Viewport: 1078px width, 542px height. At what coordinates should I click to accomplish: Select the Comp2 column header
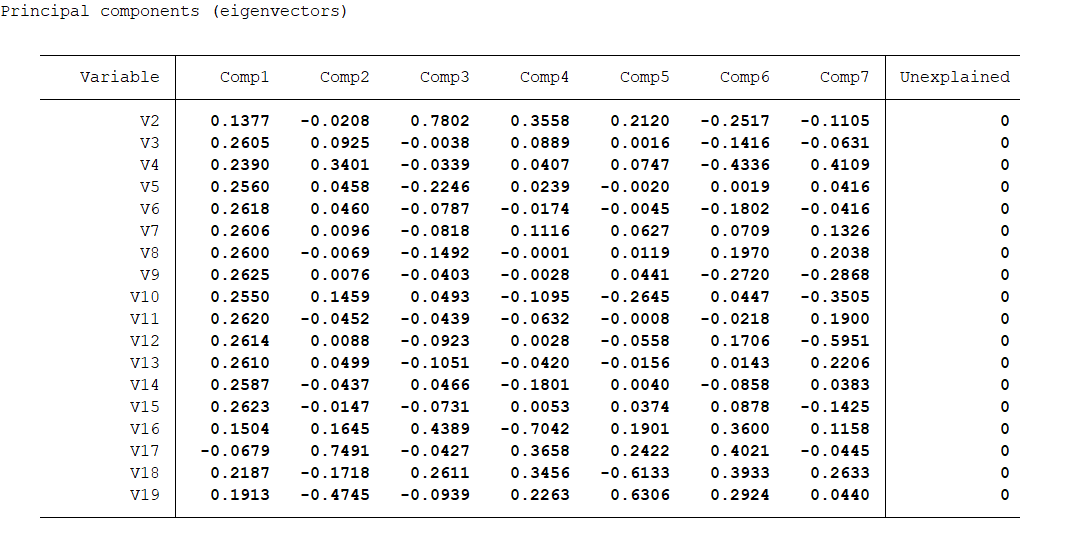pos(344,77)
